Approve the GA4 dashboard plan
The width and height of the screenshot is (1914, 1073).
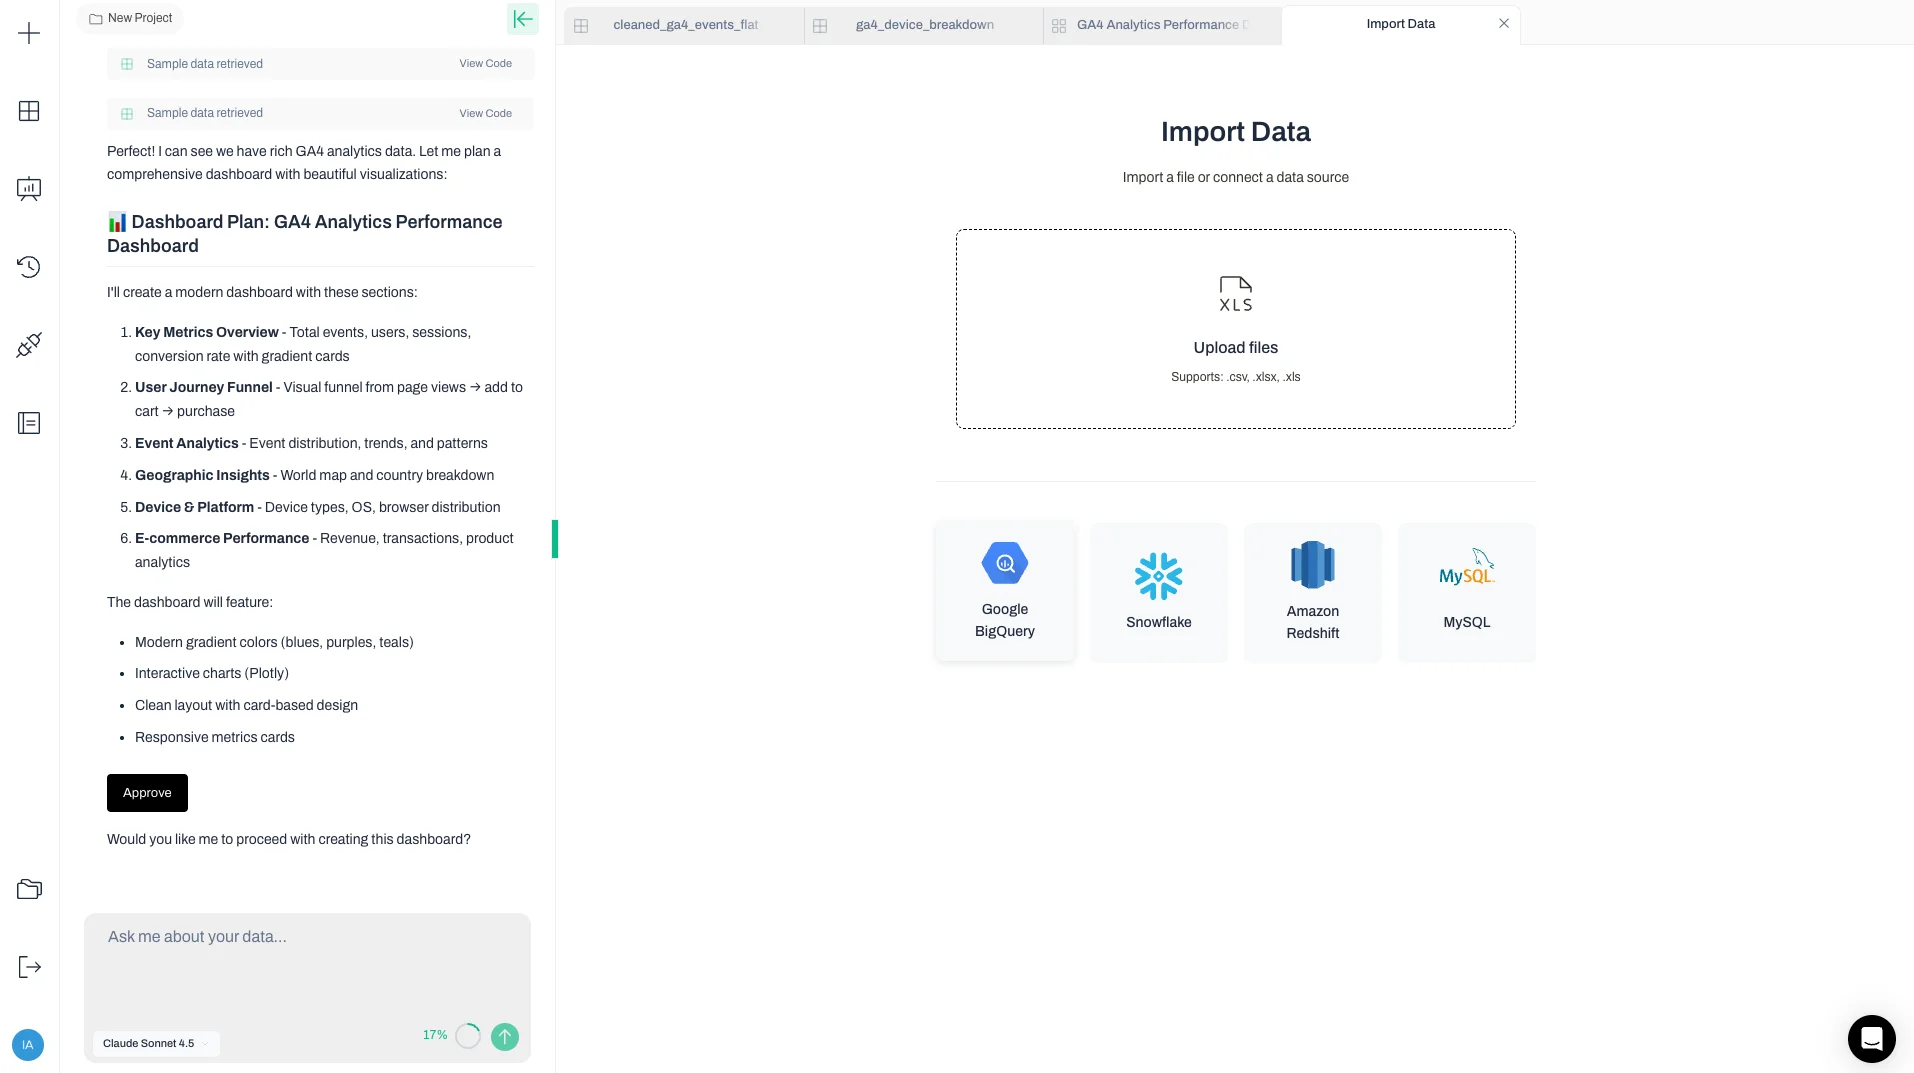(147, 792)
